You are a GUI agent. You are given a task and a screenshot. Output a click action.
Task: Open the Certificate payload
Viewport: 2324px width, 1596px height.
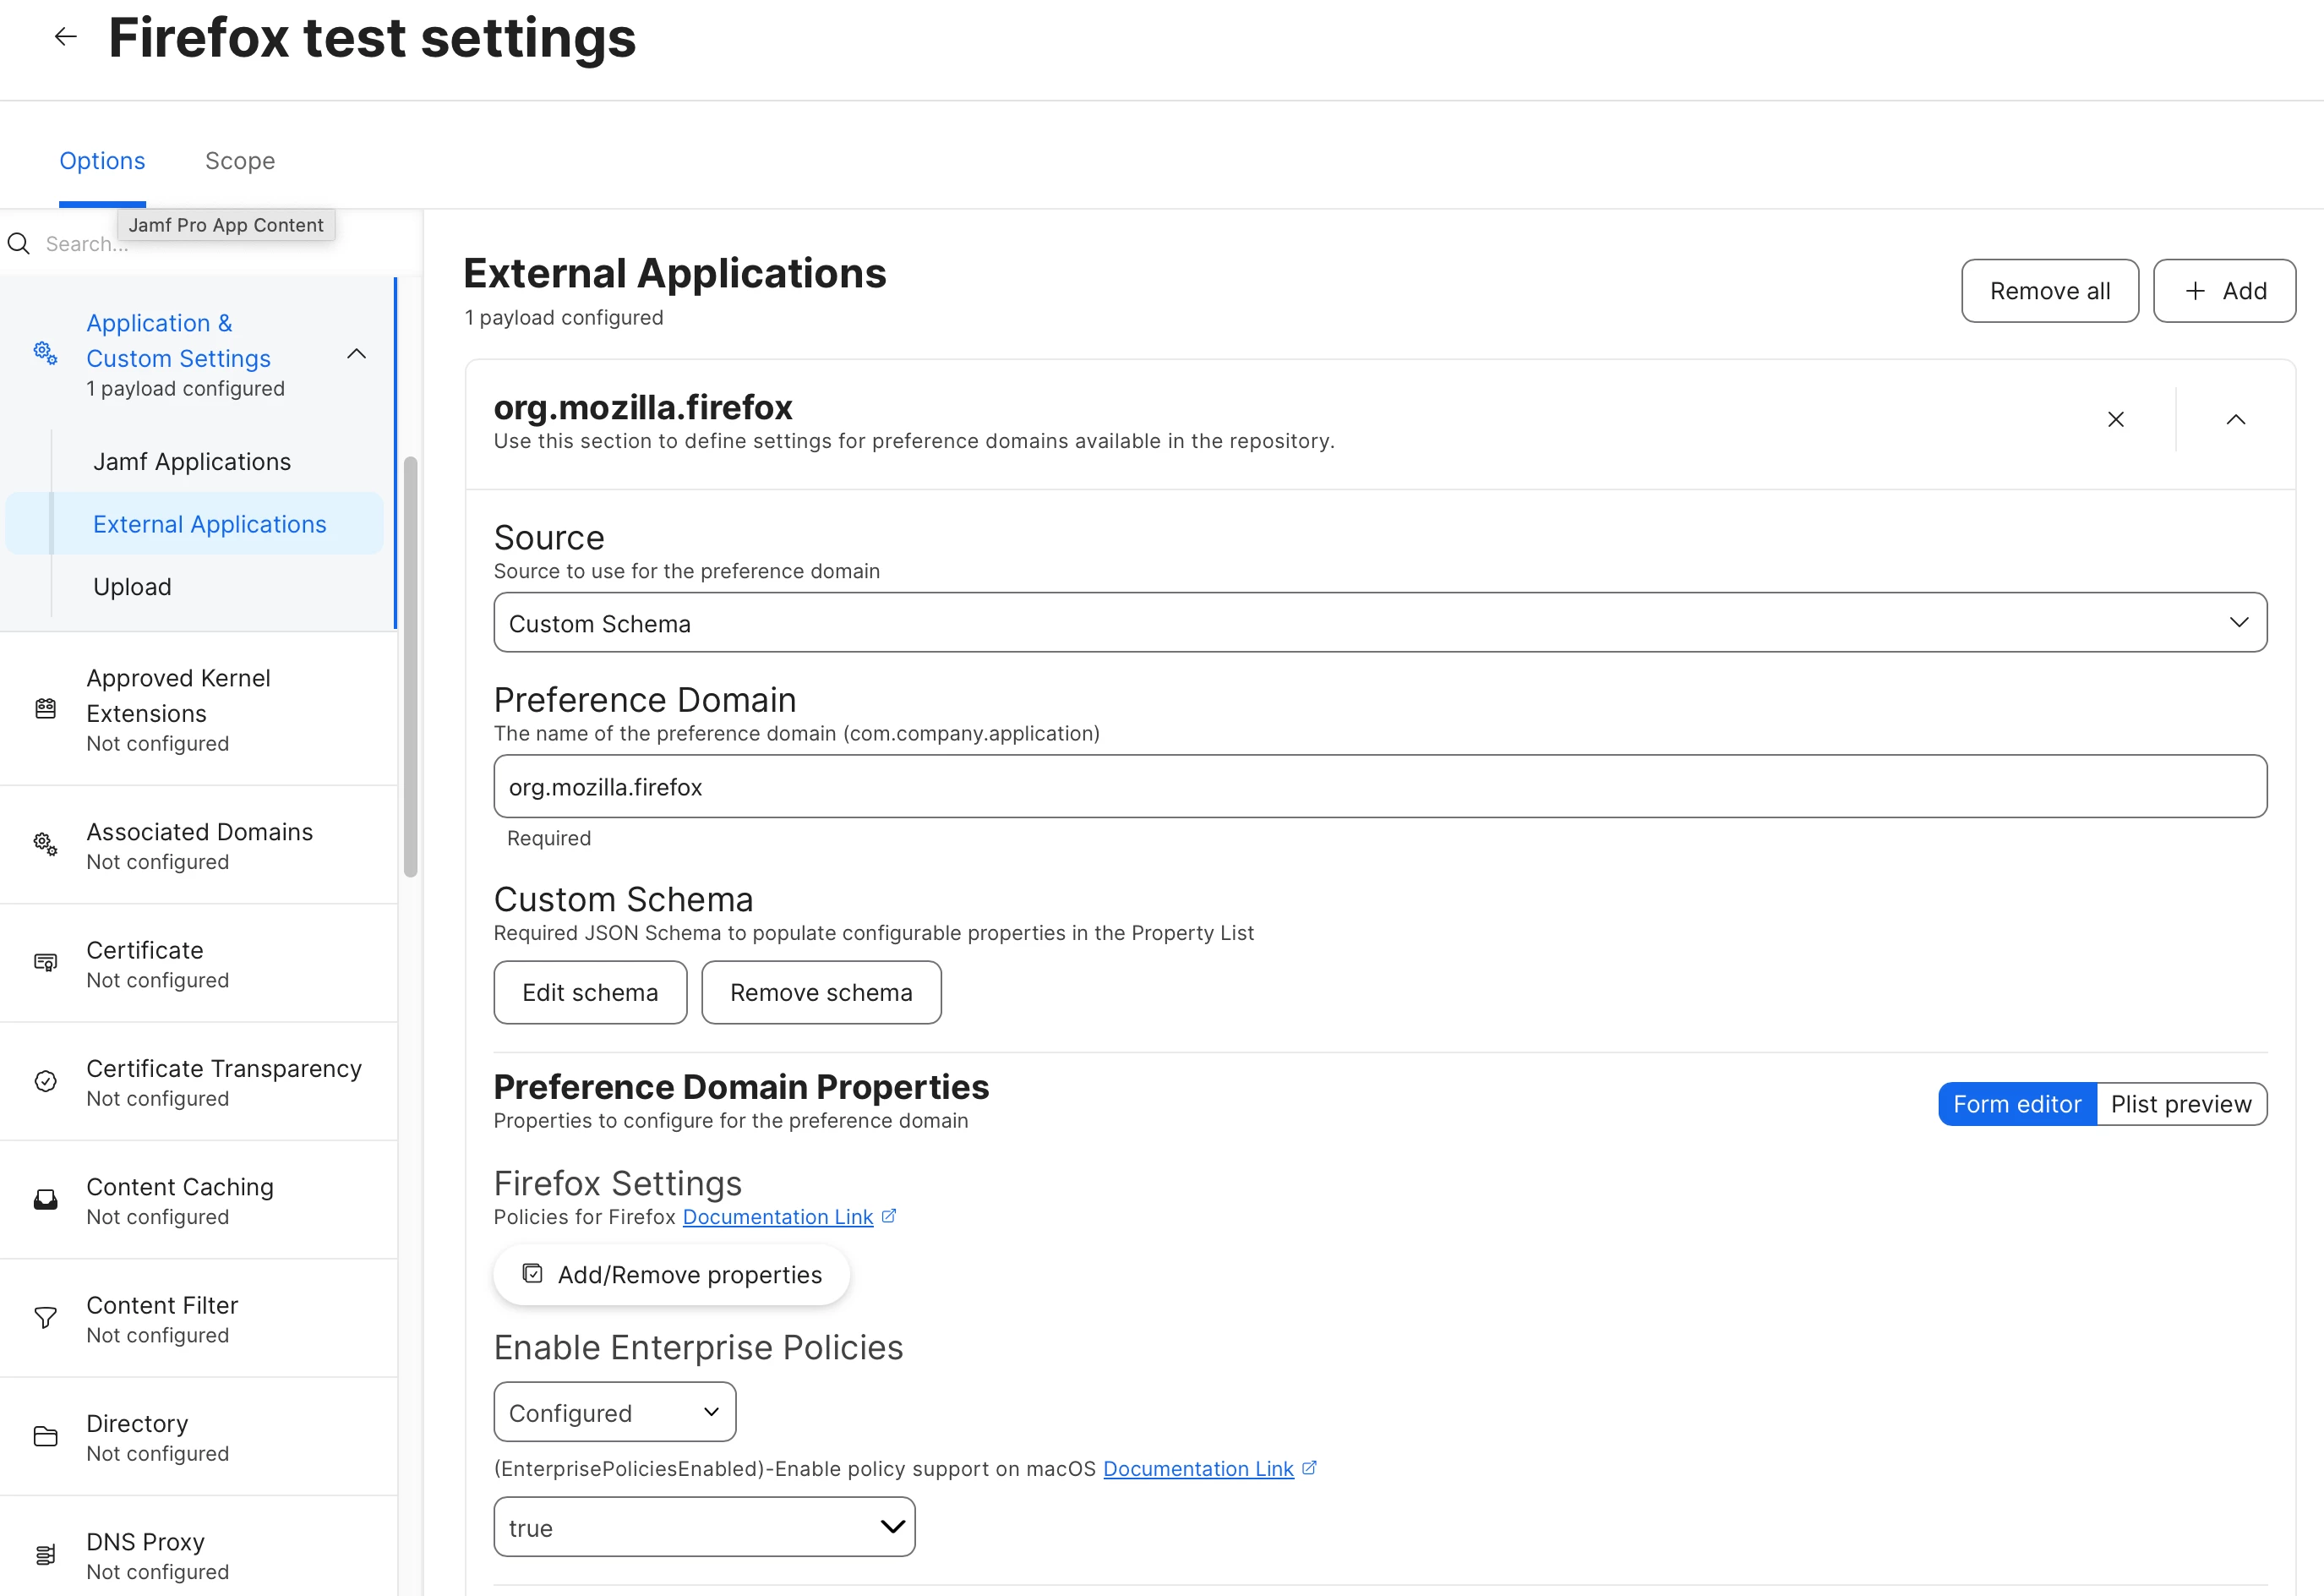(198, 963)
